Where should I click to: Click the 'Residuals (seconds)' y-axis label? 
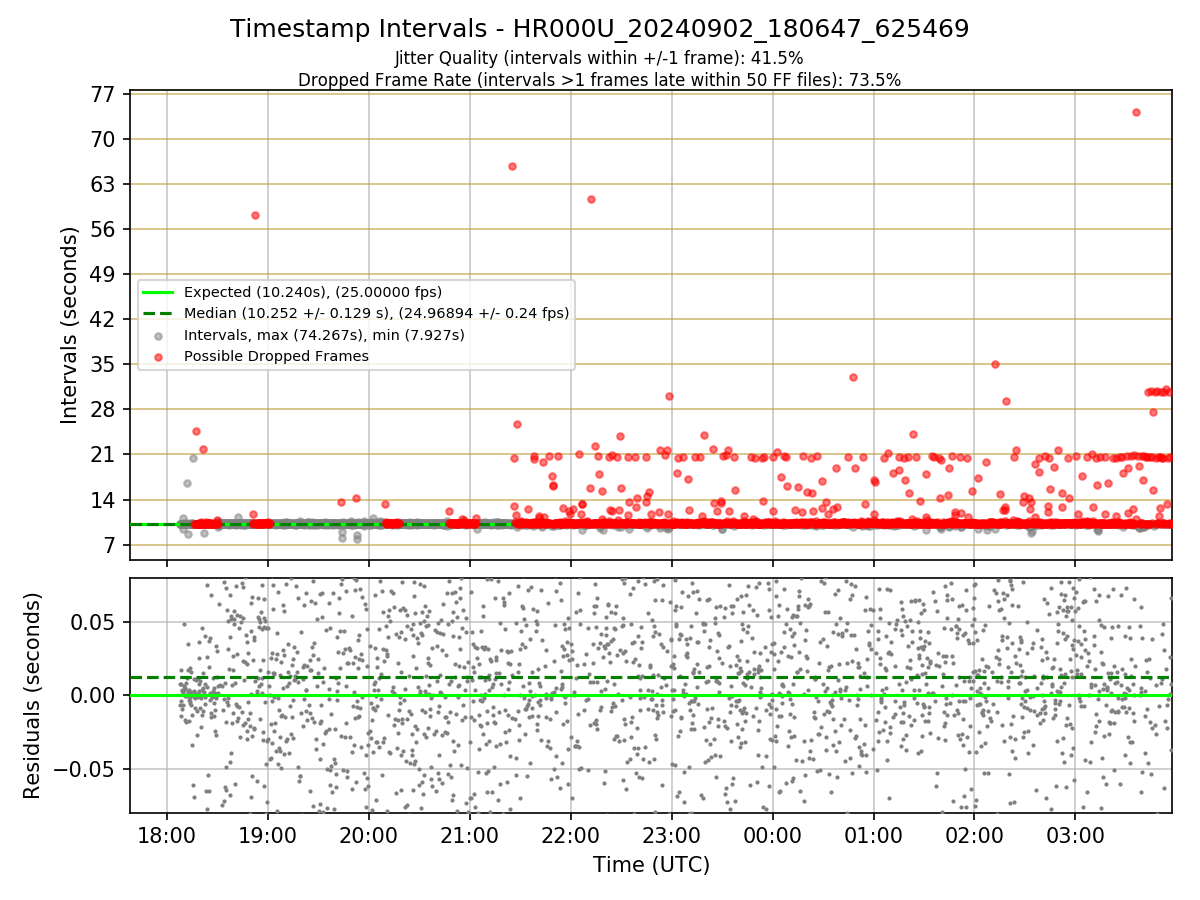[x=32, y=695]
